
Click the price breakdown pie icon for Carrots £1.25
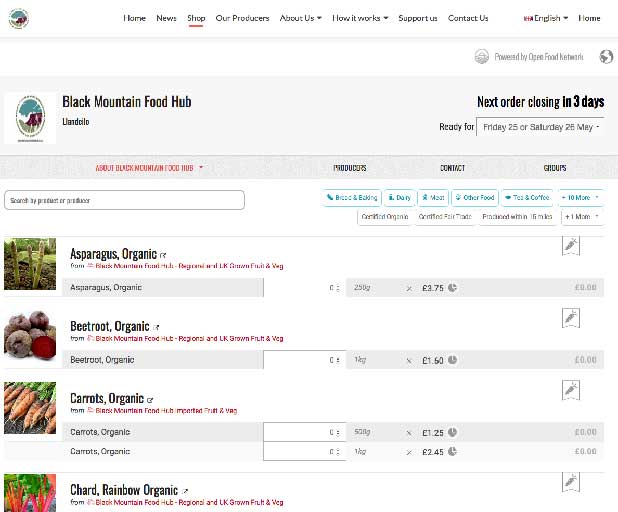point(452,432)
